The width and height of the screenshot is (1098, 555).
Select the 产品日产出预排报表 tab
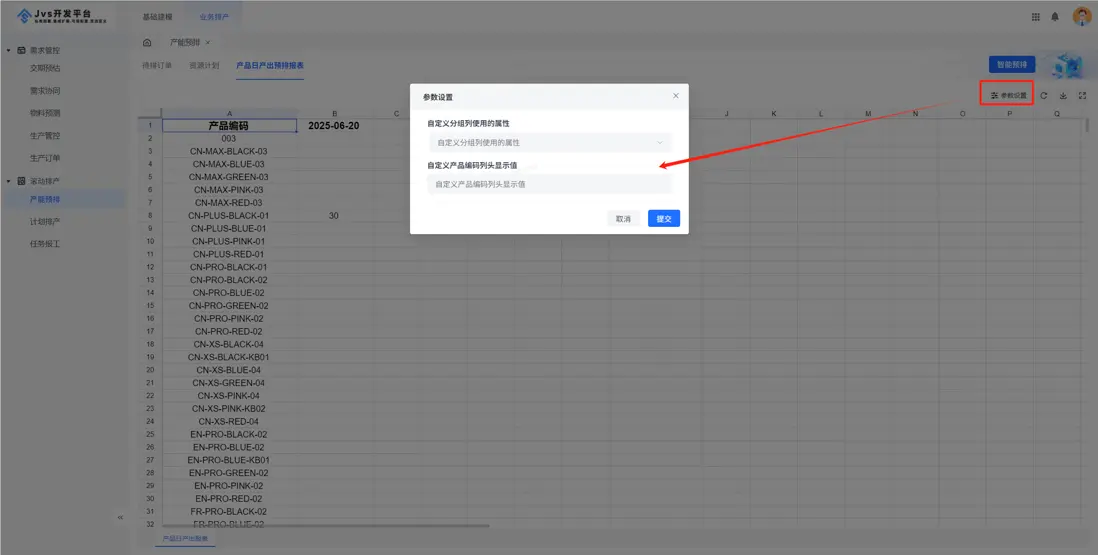(x=270, y=66)
